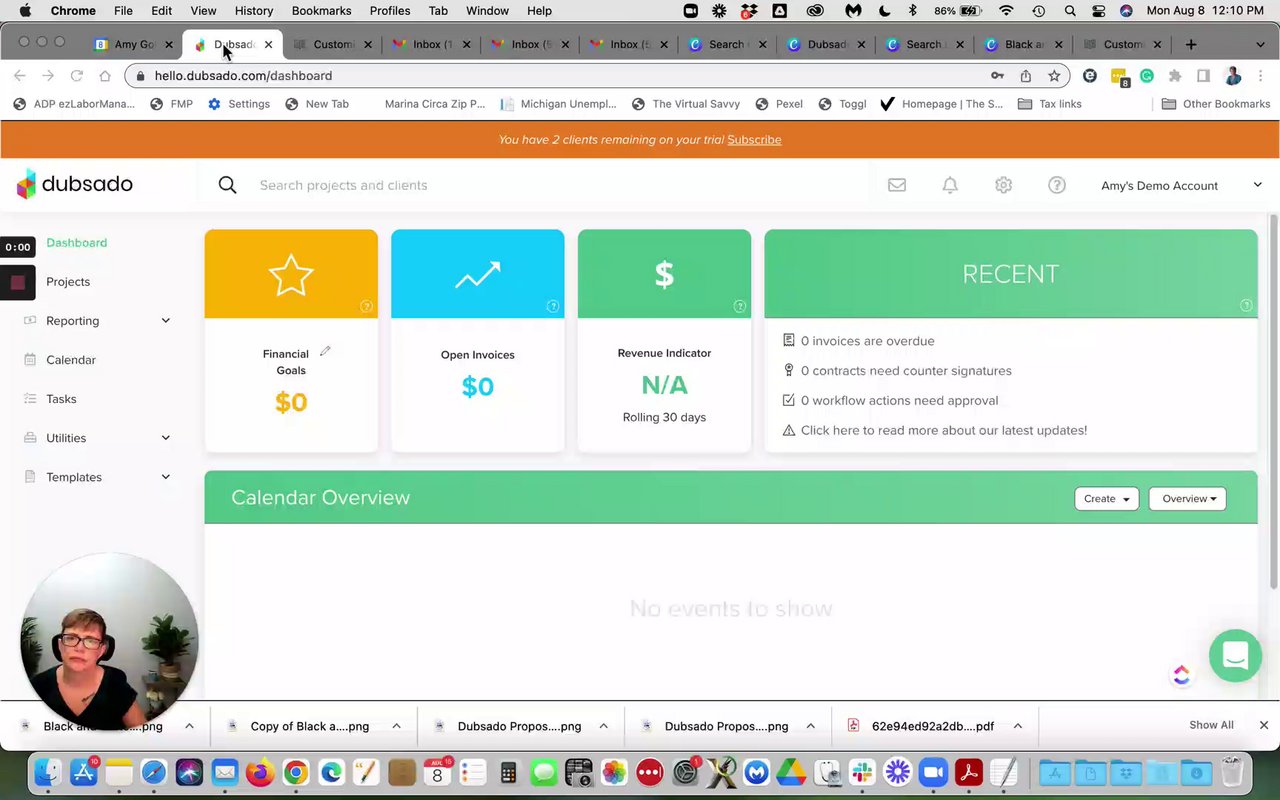Open the Overview dropdown
The height and width of the screenshot is (800, 1280).
coord(1188,499)
